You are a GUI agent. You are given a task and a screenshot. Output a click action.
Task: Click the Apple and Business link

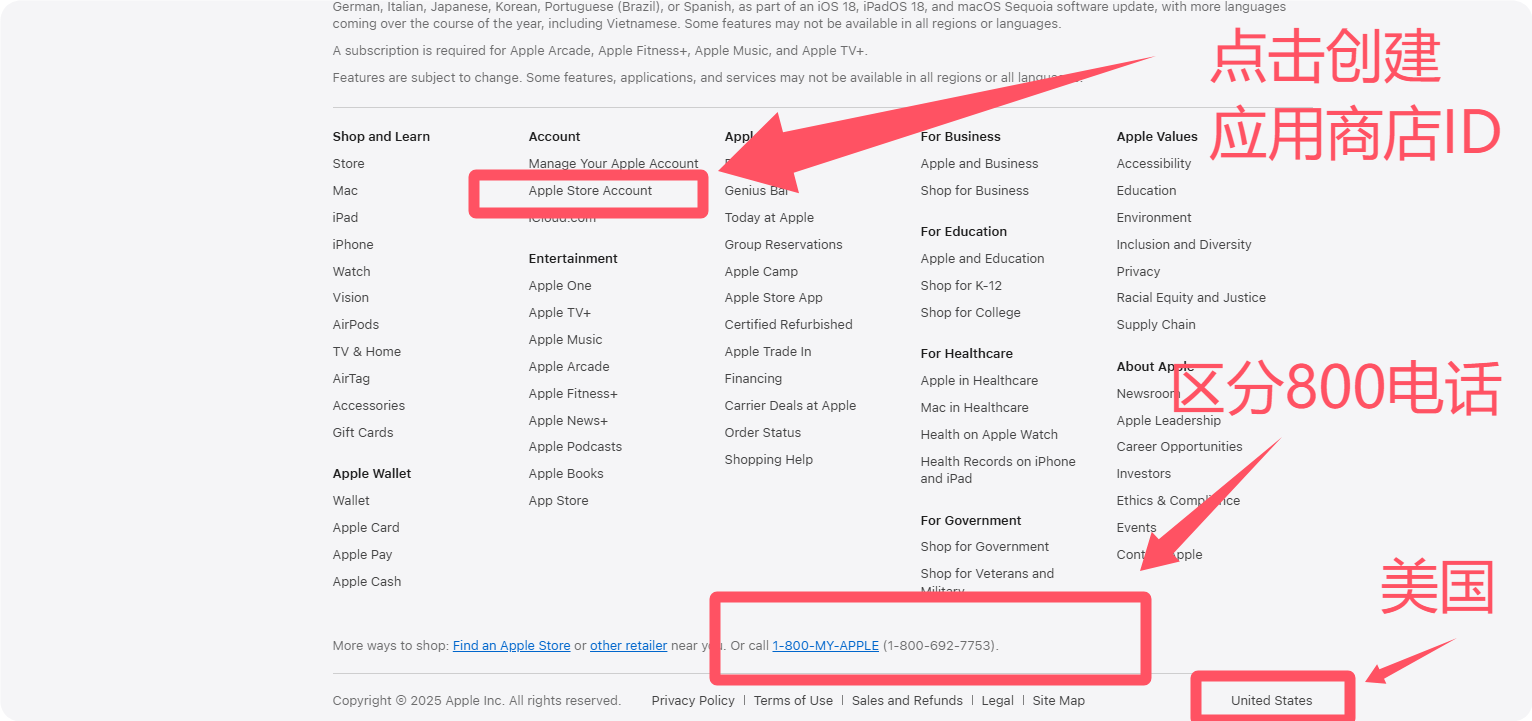[x=979, y=164]
